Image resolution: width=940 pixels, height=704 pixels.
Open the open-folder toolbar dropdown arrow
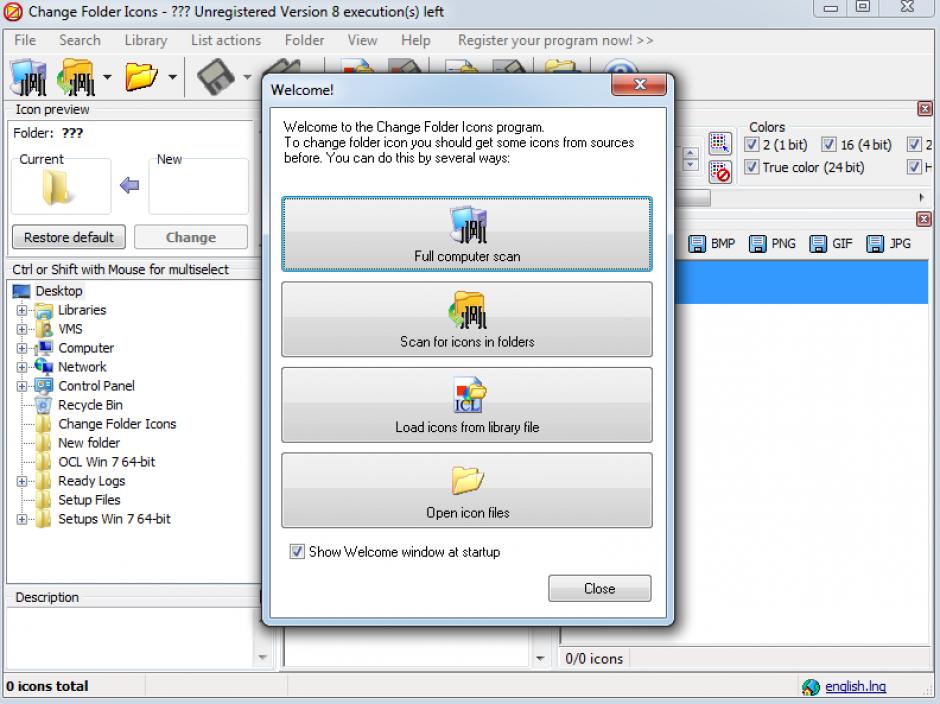pos(173,77)
